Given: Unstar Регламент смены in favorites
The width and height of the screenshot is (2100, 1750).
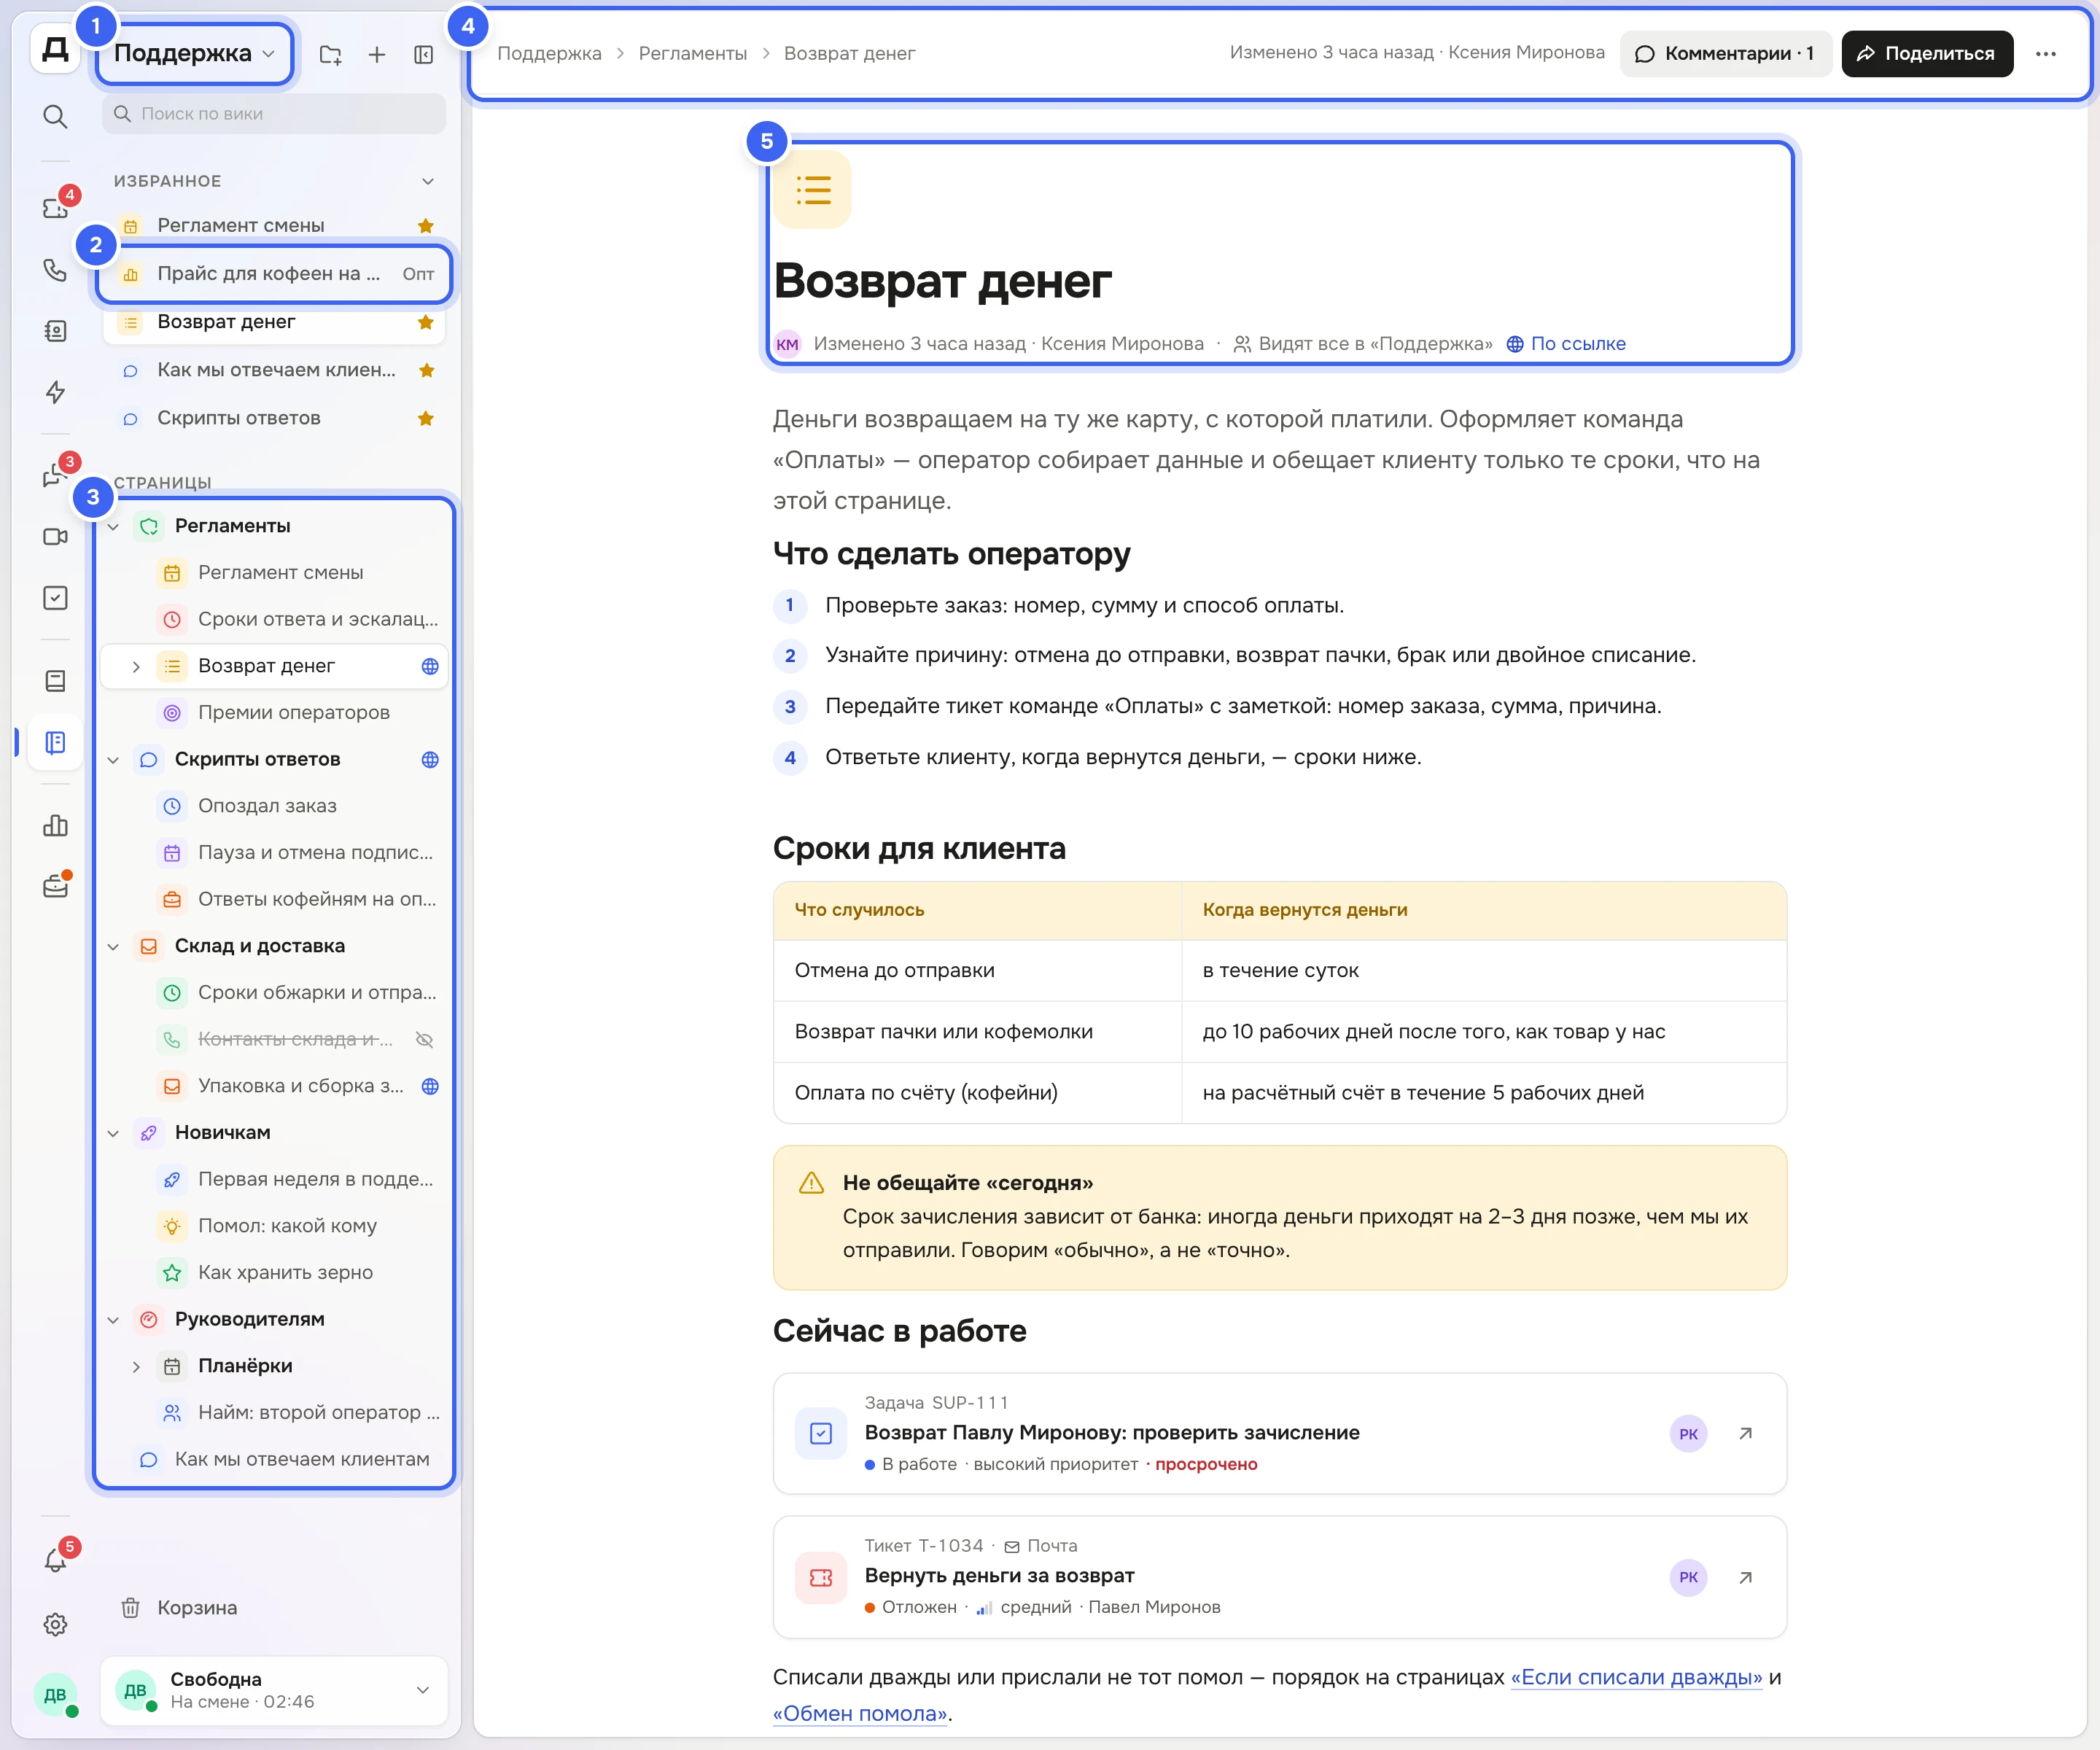Looking at the screenshot, I should pos(426,226).
